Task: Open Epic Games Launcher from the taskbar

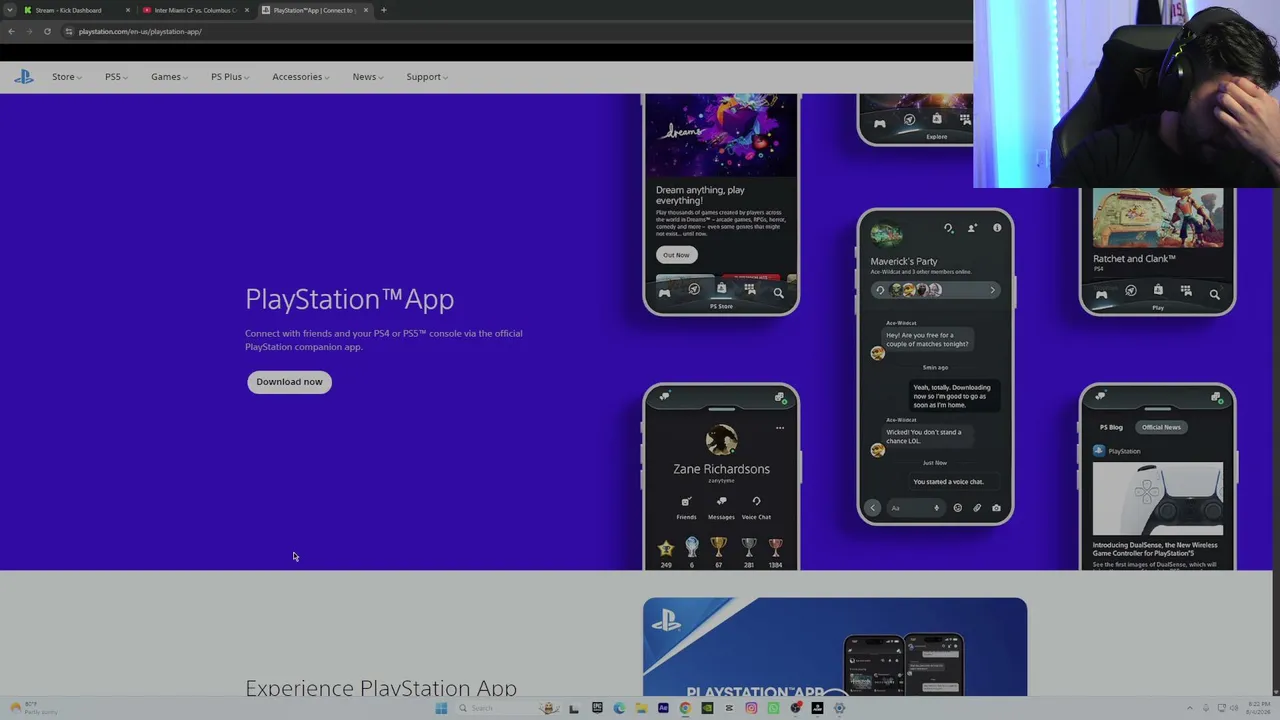Action: pyautogui.click(x=597, y=708)
